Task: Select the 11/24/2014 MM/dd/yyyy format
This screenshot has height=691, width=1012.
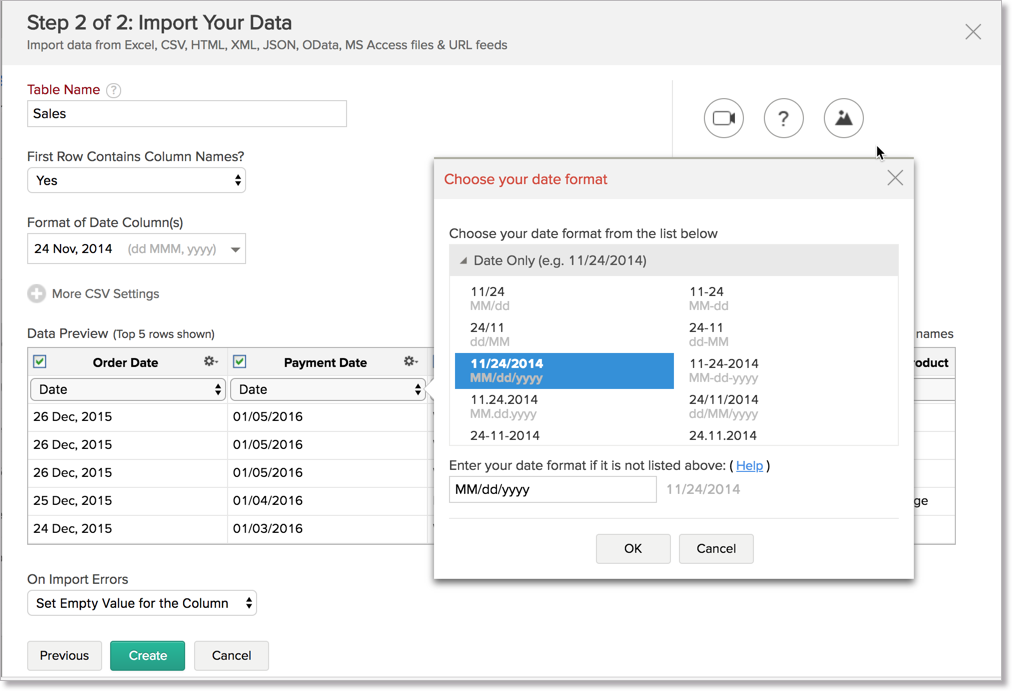Action: tap(564, 371)
